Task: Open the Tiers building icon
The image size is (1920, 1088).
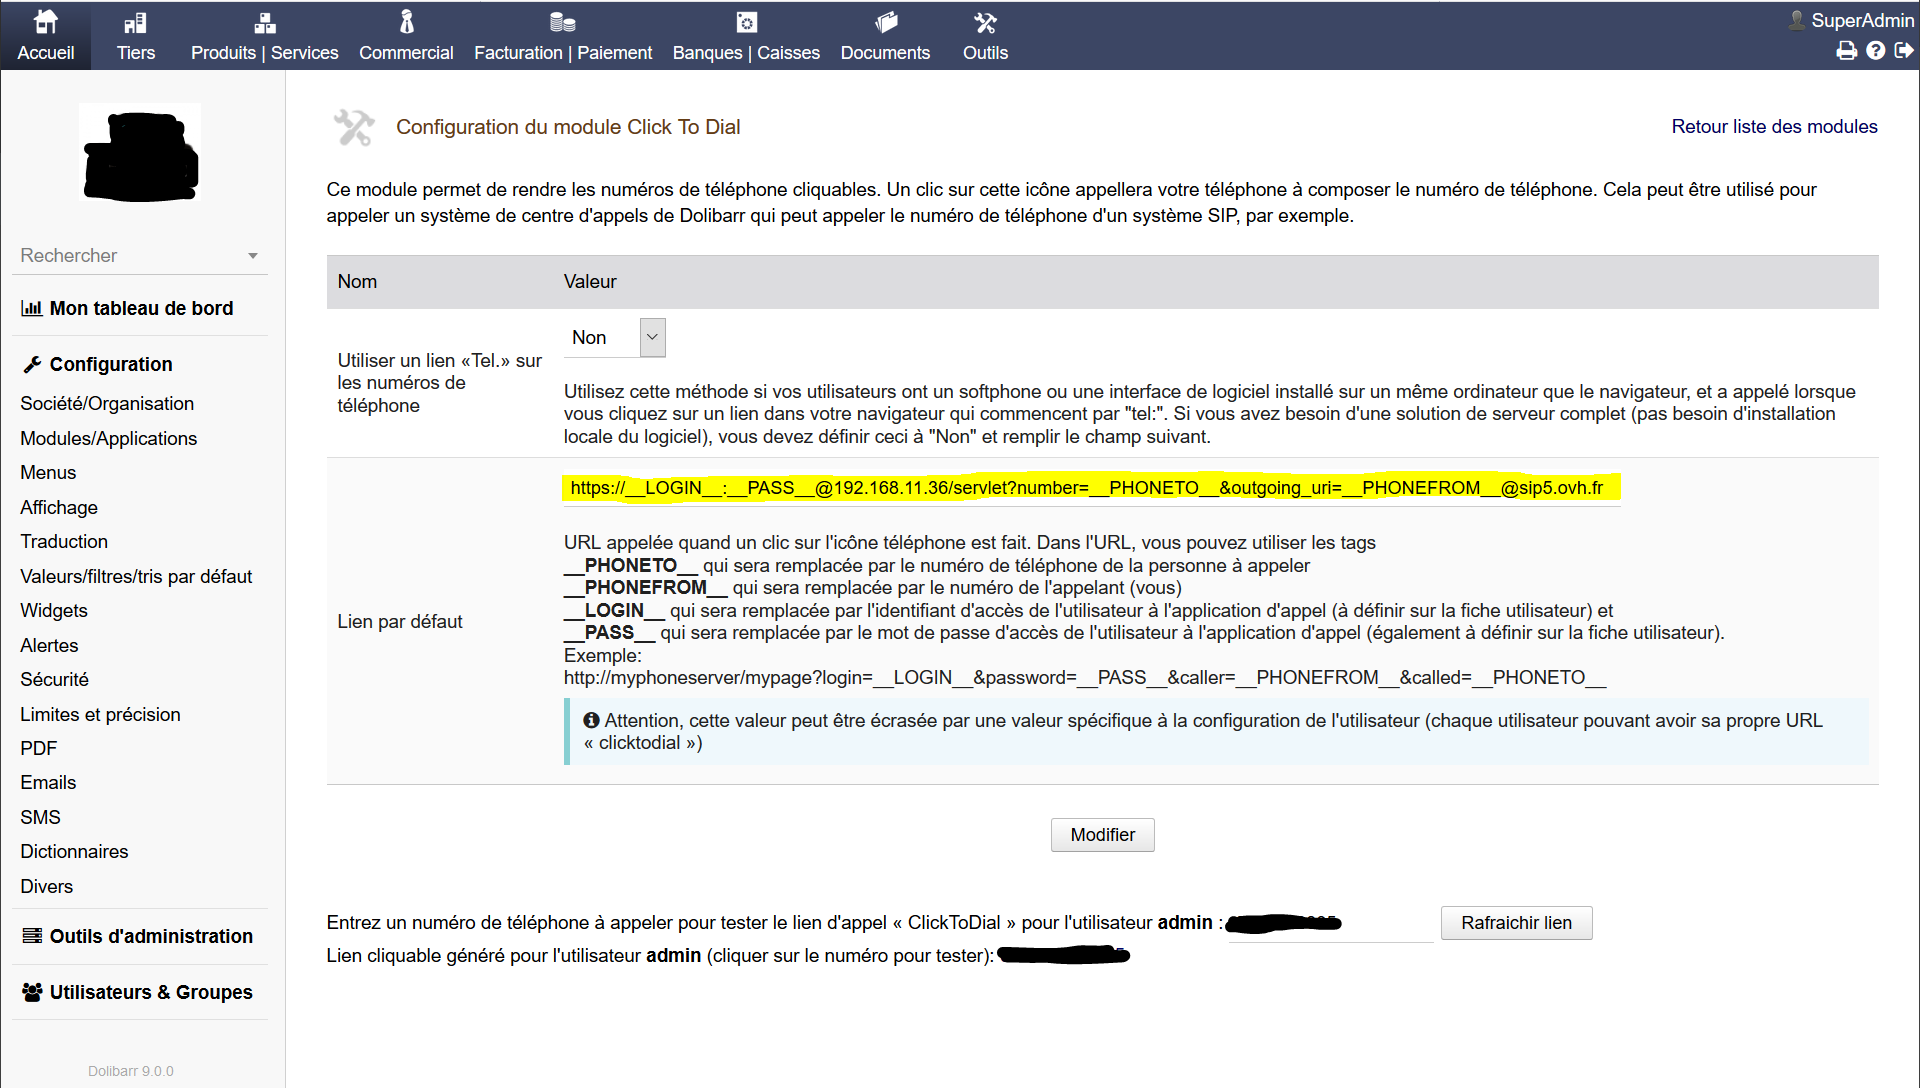Action: 135,22
